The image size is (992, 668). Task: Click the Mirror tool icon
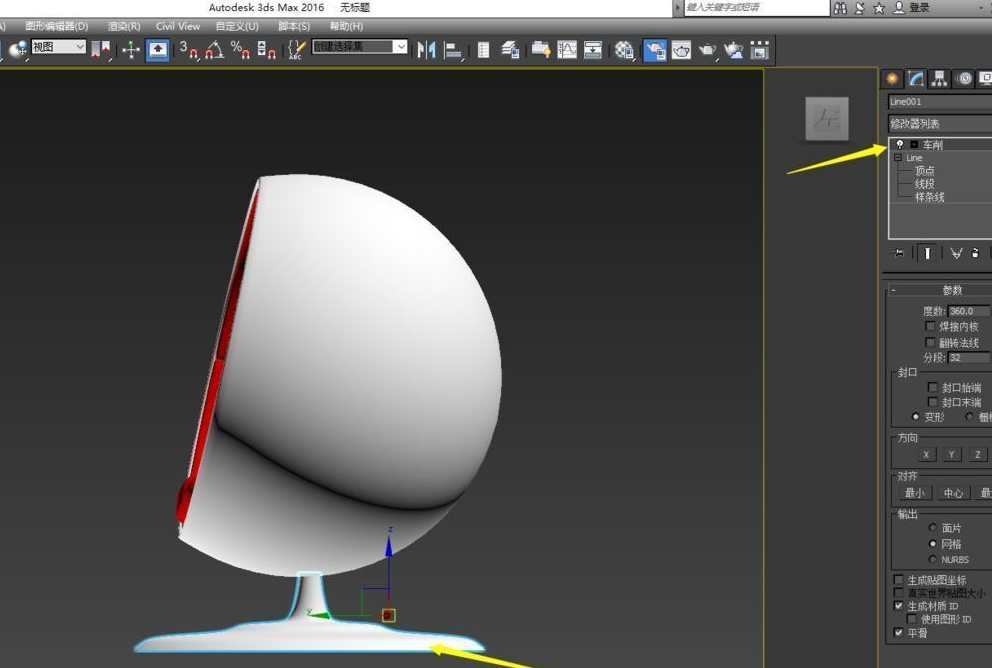click(x=427, y=49)
